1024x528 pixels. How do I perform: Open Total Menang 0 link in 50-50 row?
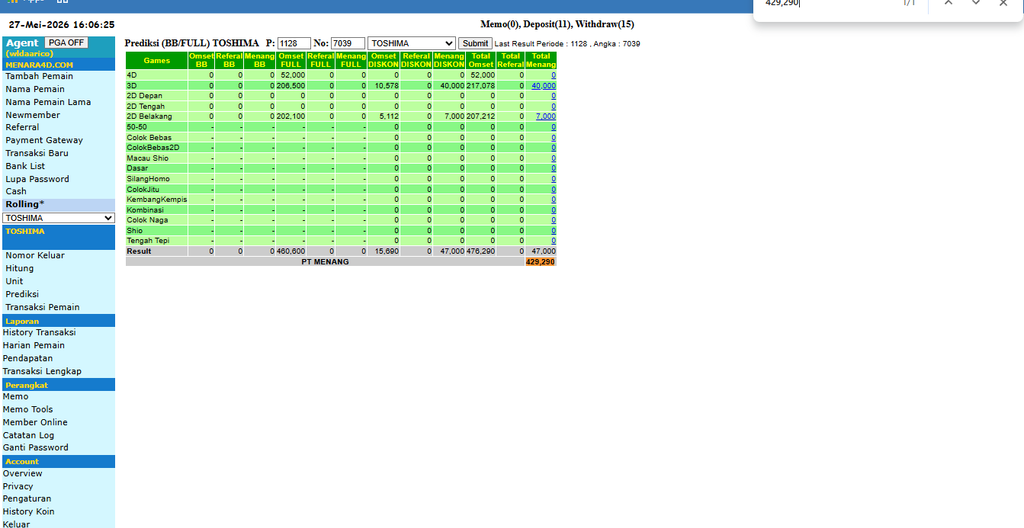[554, 127]
